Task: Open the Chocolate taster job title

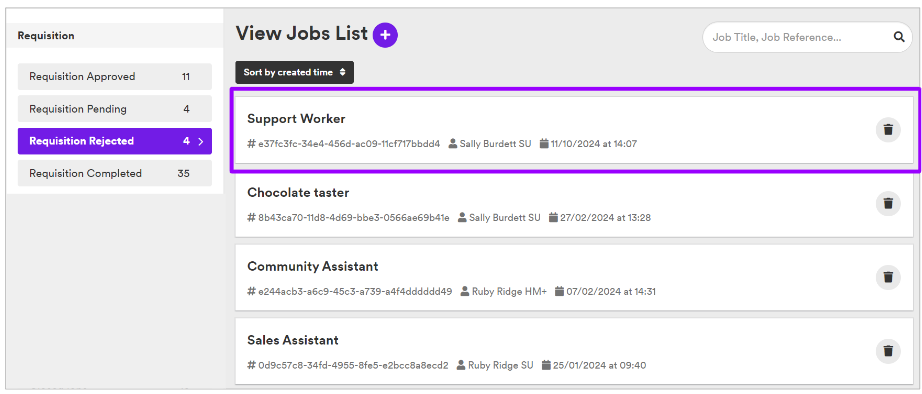Action: [298, 193]
